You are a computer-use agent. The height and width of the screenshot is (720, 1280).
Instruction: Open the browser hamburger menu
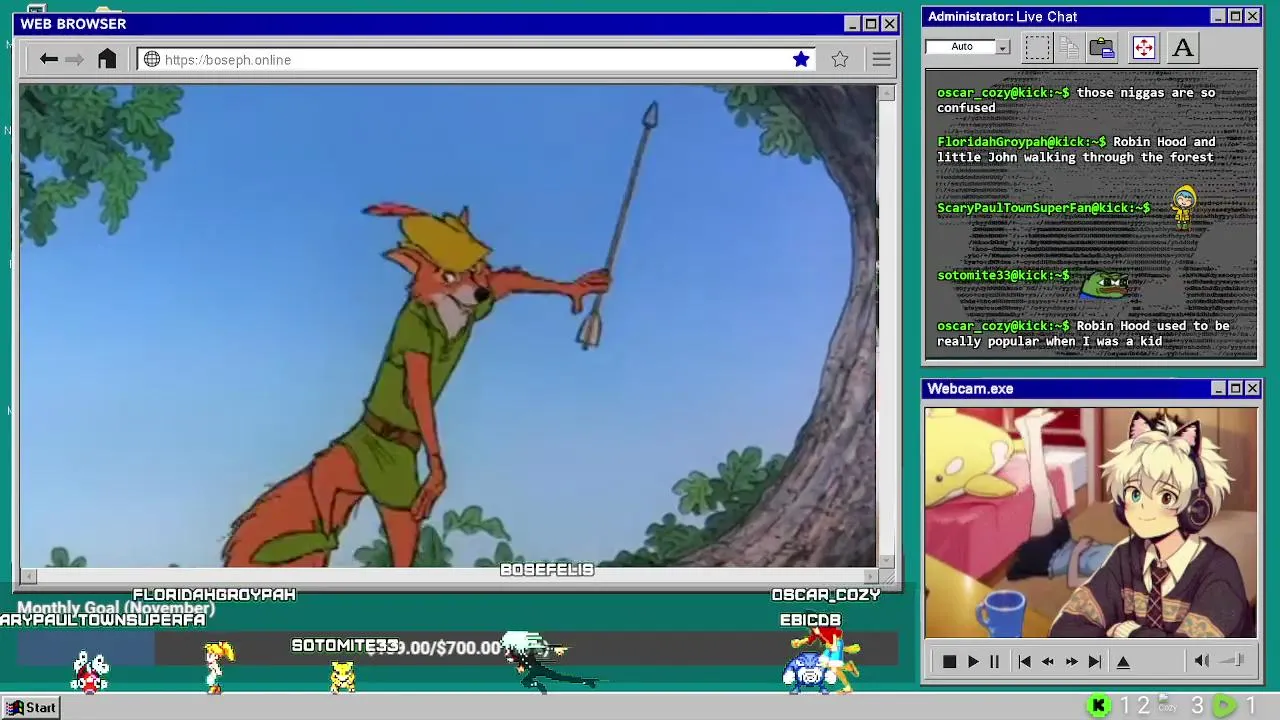(x=881, y=59)
